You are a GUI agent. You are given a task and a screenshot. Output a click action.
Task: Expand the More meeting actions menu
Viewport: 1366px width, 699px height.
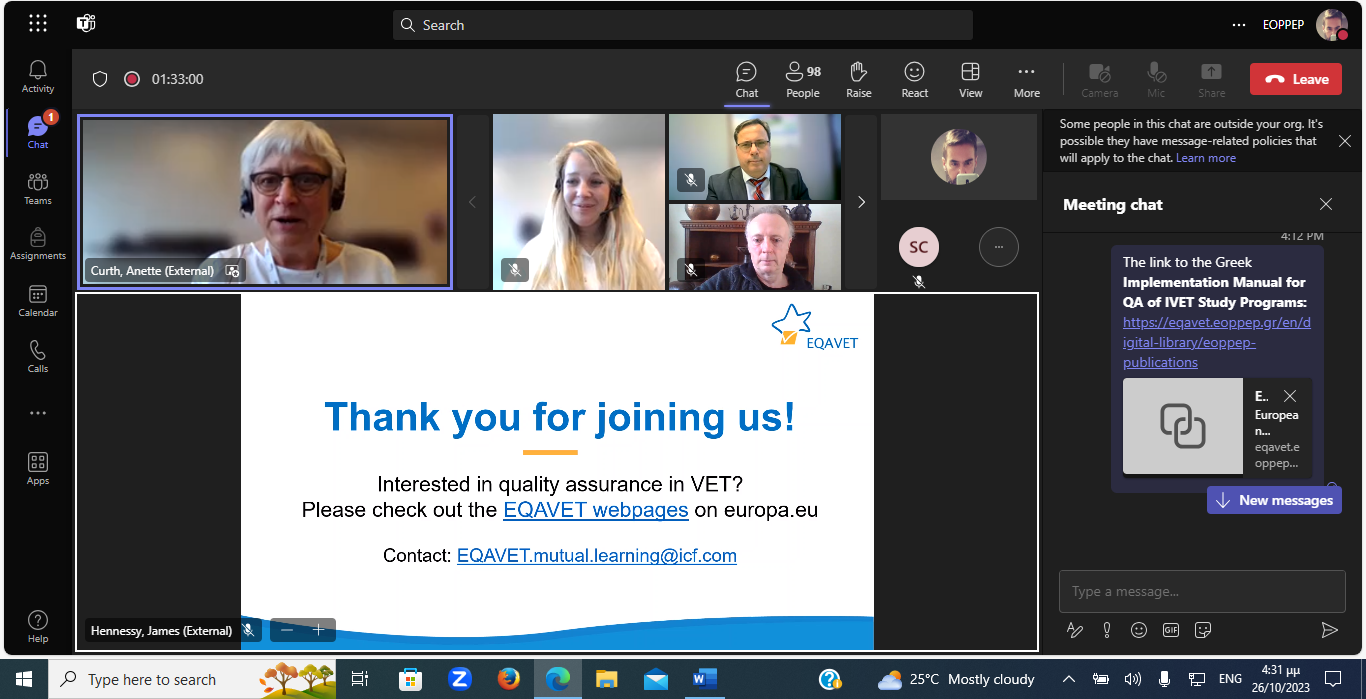tap(1026, 79)
